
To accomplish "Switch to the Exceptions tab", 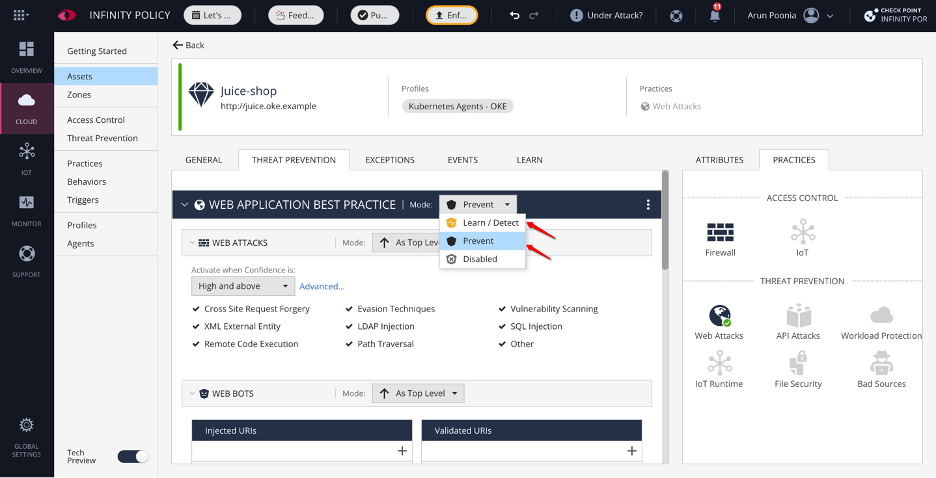I will 390,160.
